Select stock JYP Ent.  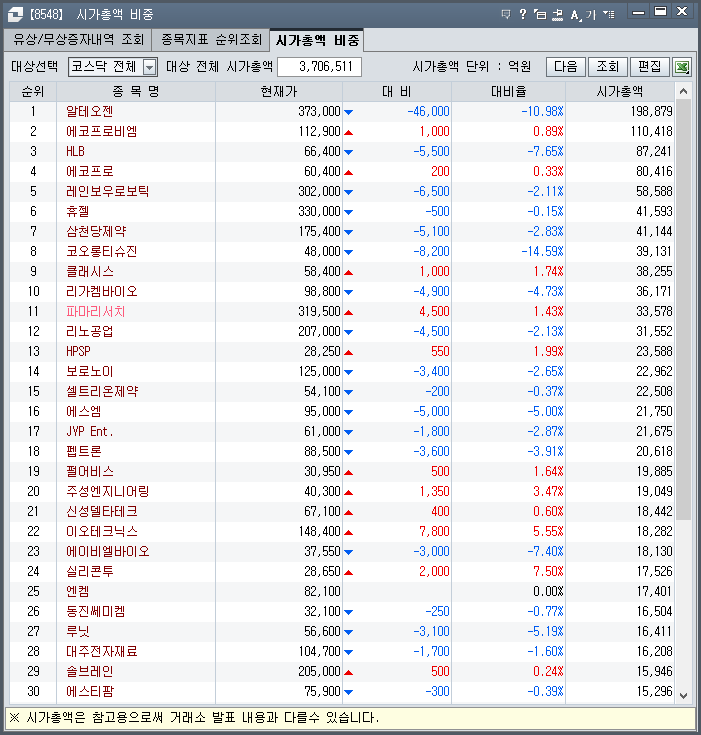pos(90,432)
